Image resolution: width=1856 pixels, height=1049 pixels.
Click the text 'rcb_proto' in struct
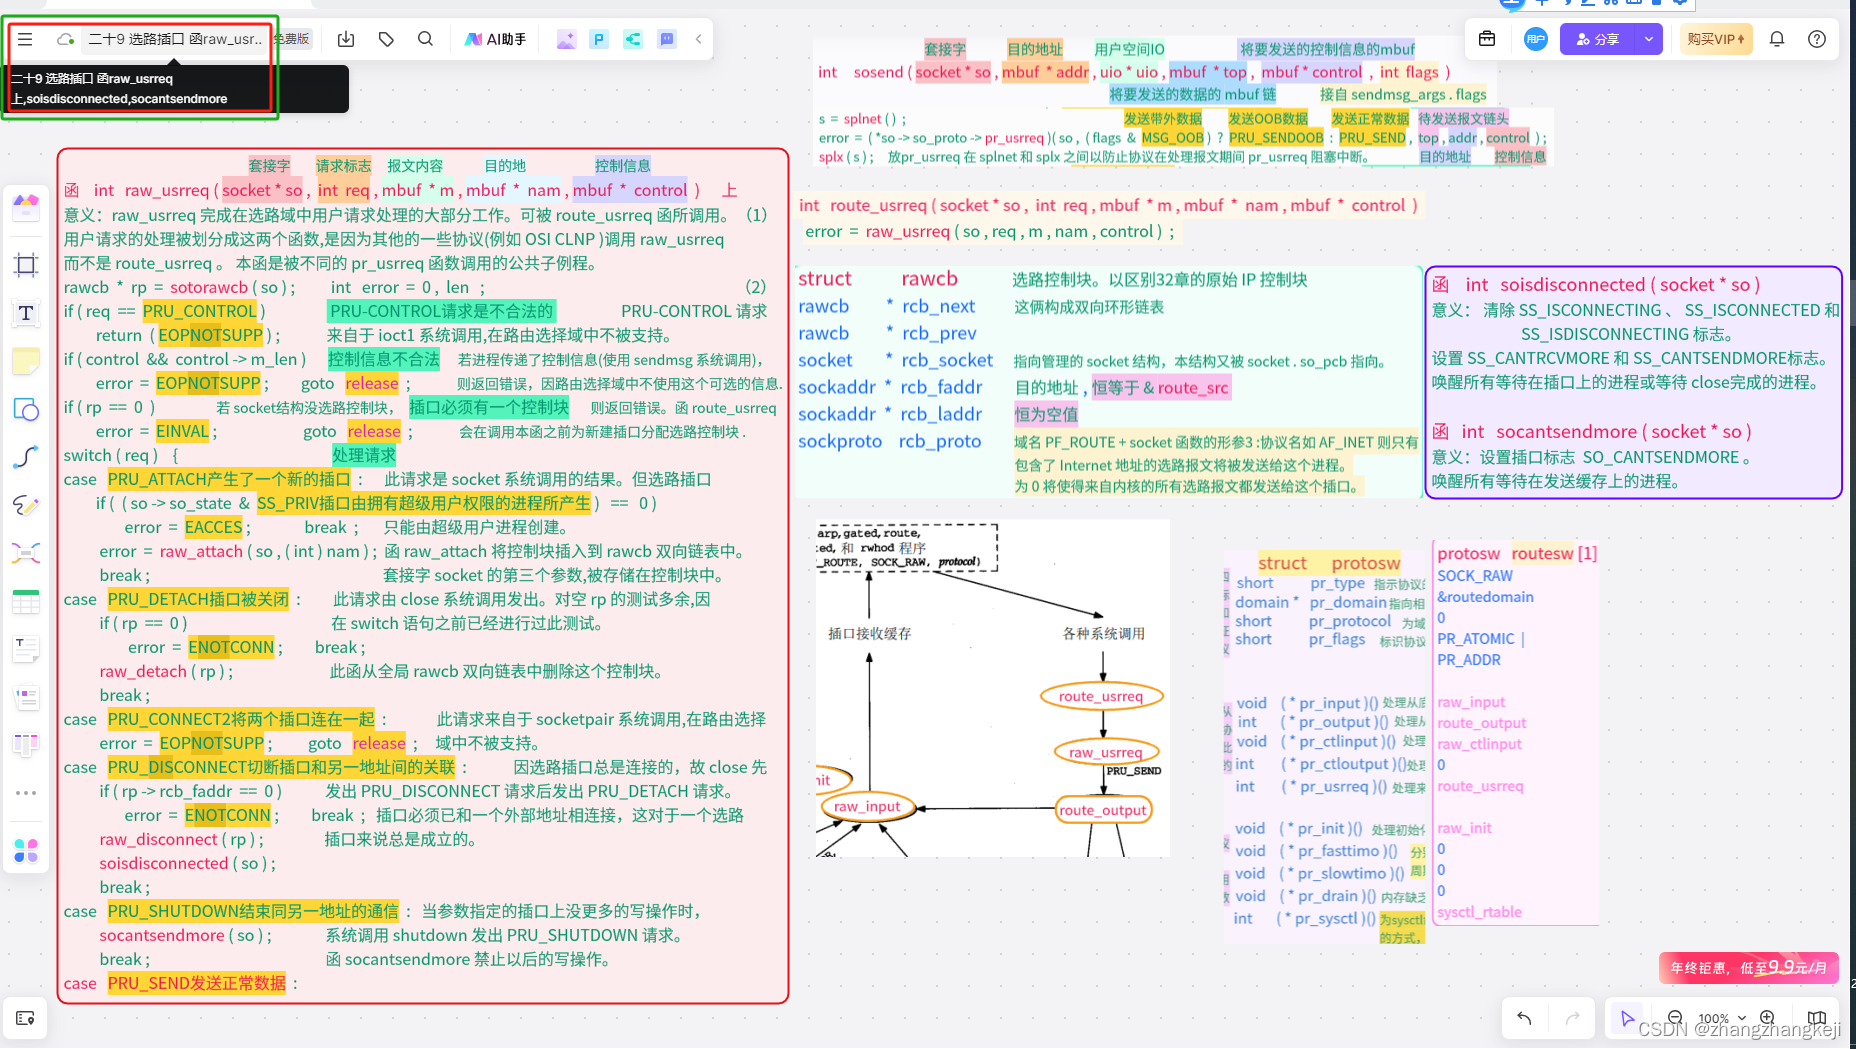point(940,441)
